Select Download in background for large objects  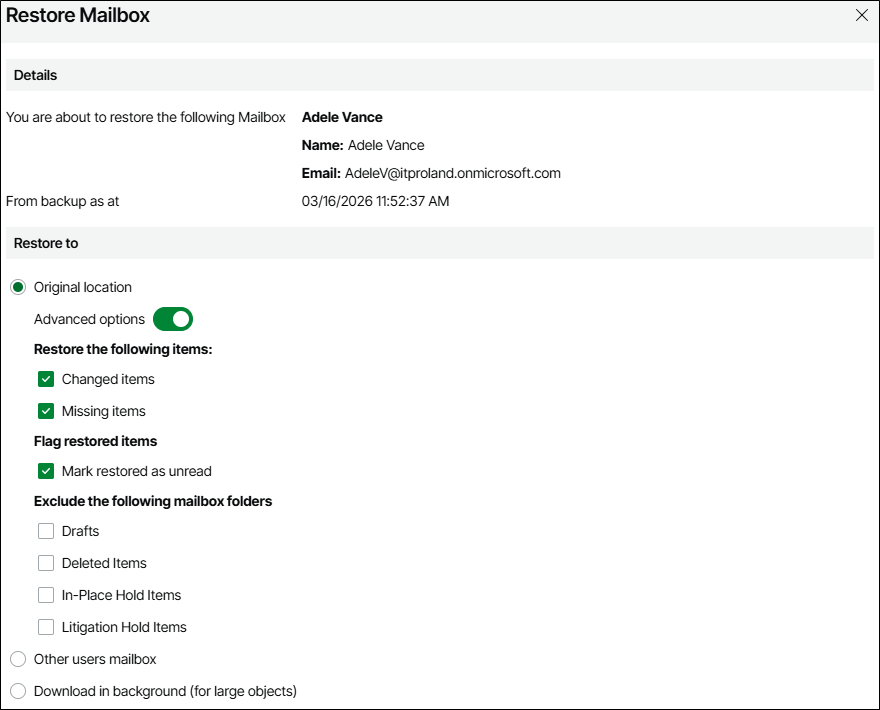pos(18,691)
